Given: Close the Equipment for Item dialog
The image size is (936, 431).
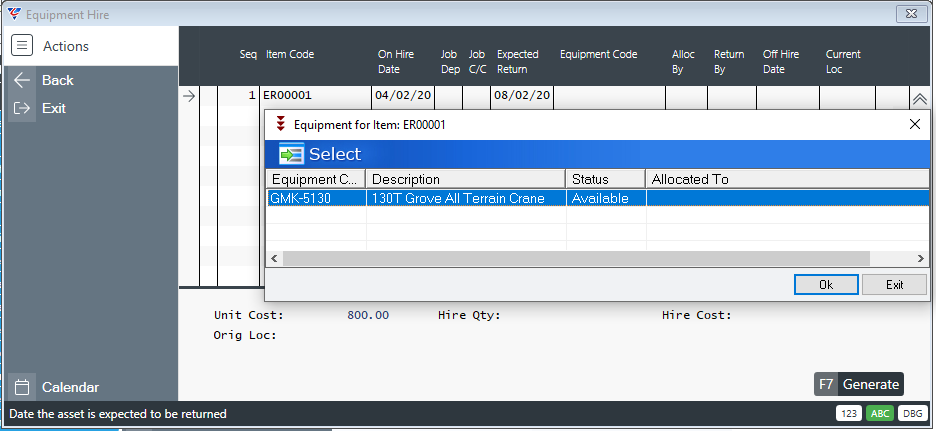Looking at the screenshot, I should (914, 125).
